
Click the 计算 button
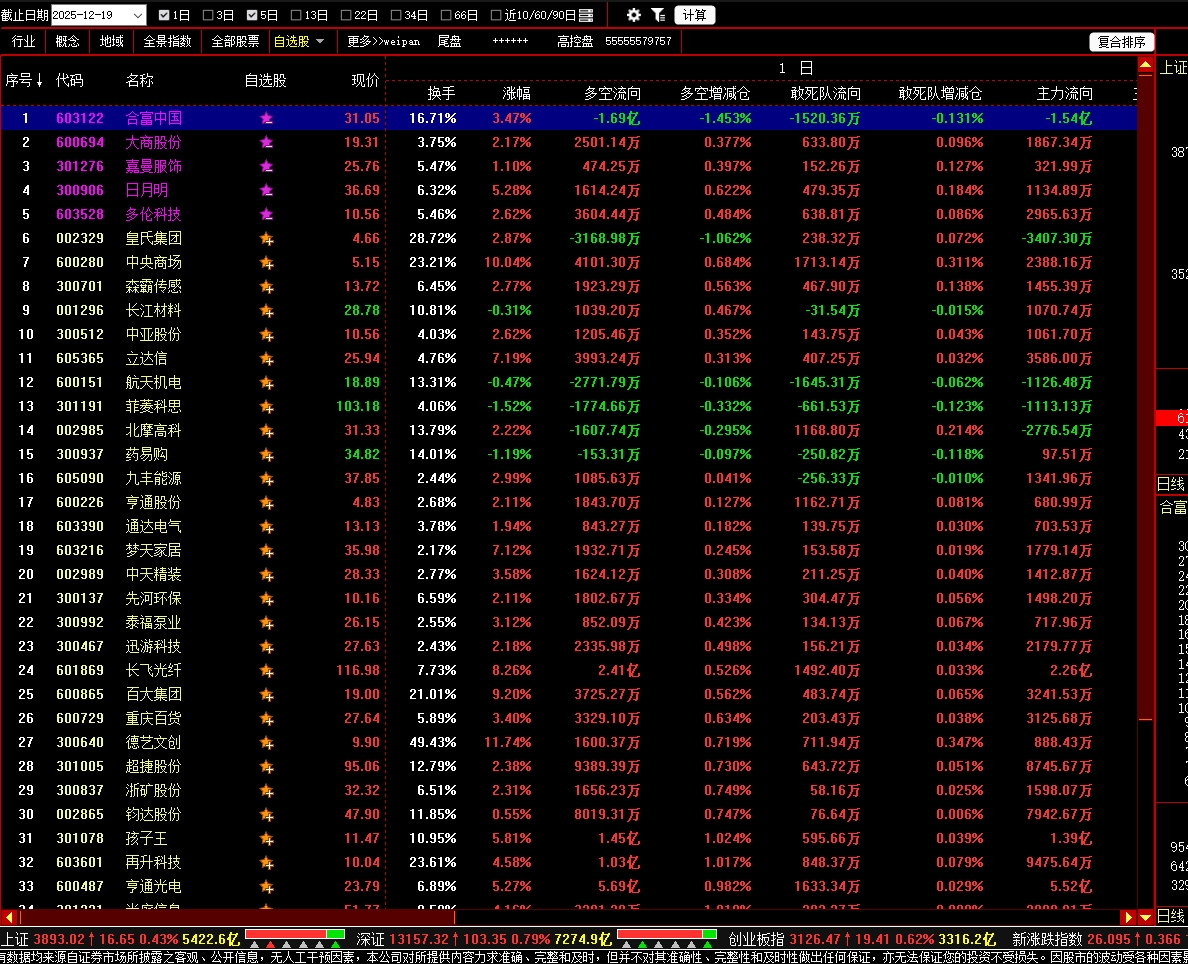point(695,15)
